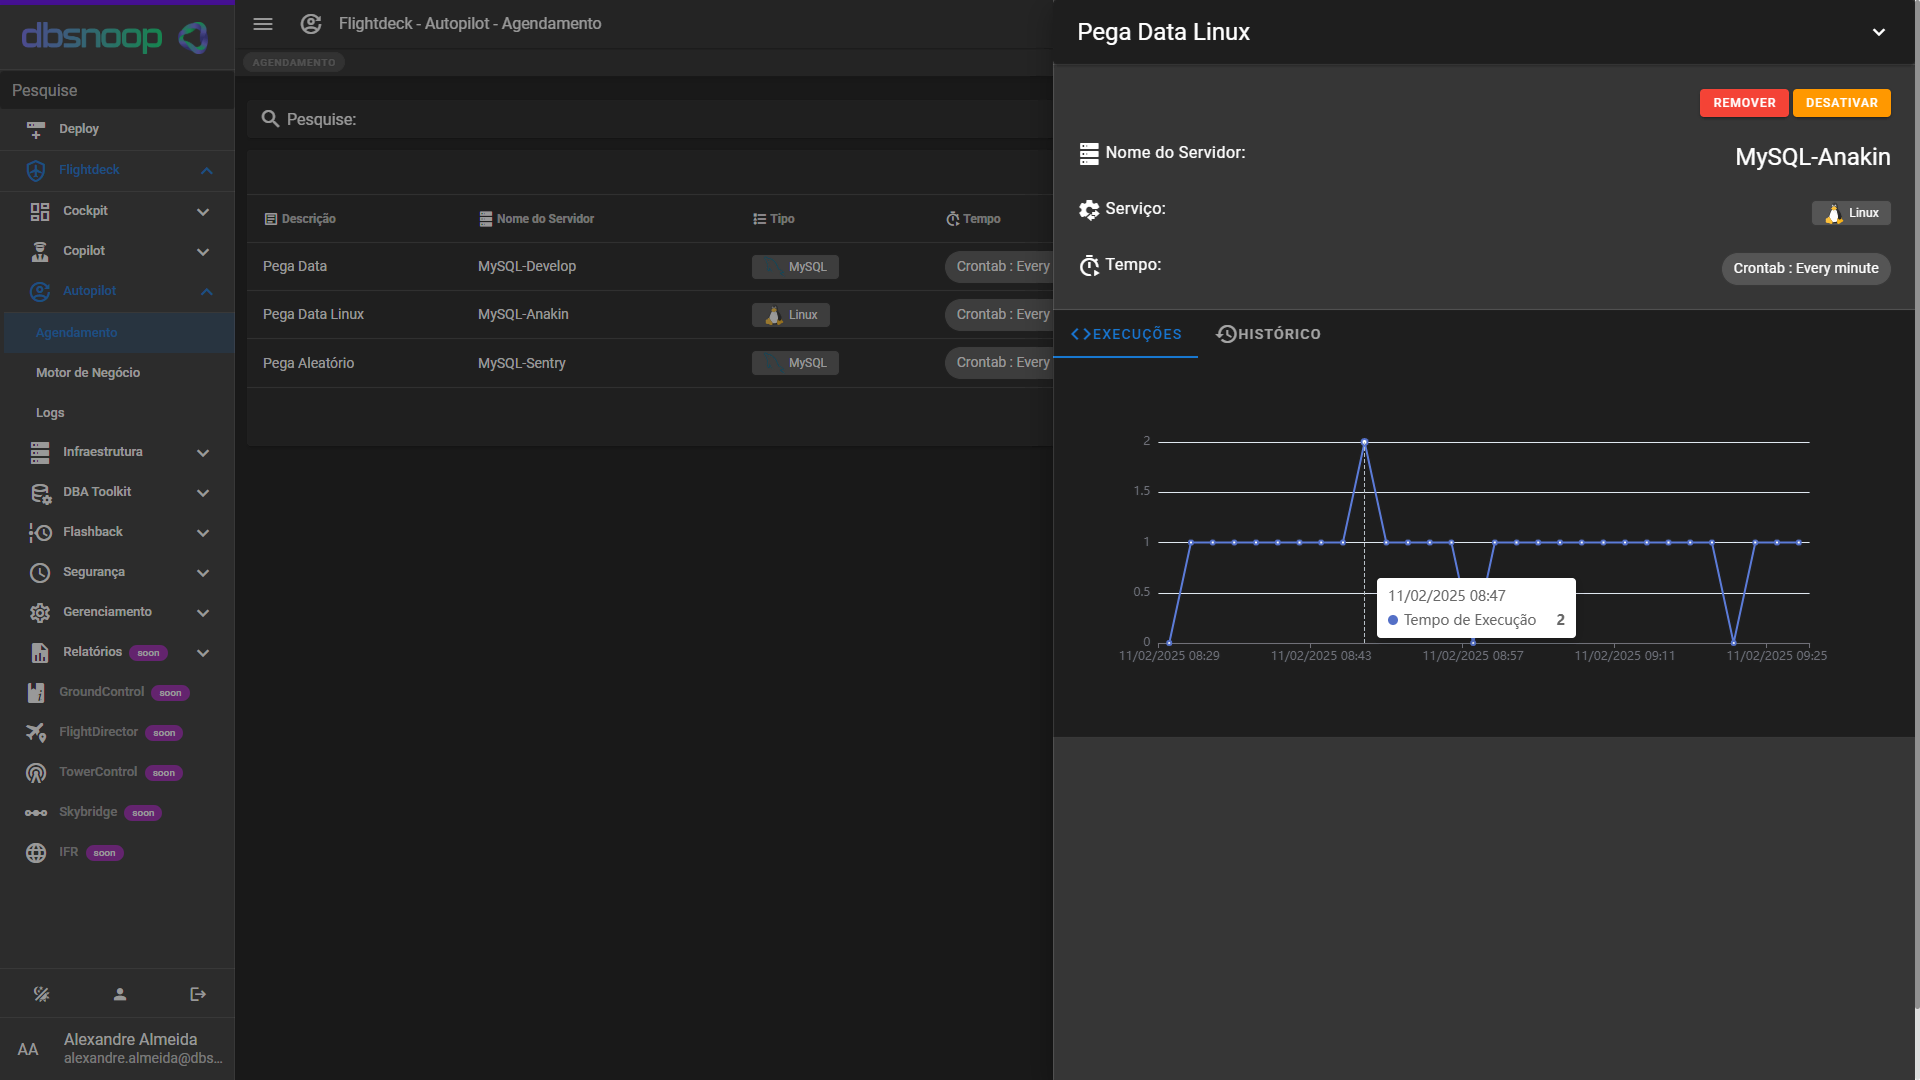Click the Gerenciamento gear icon
The image size is (1920, 1080).
click(40, 612)
